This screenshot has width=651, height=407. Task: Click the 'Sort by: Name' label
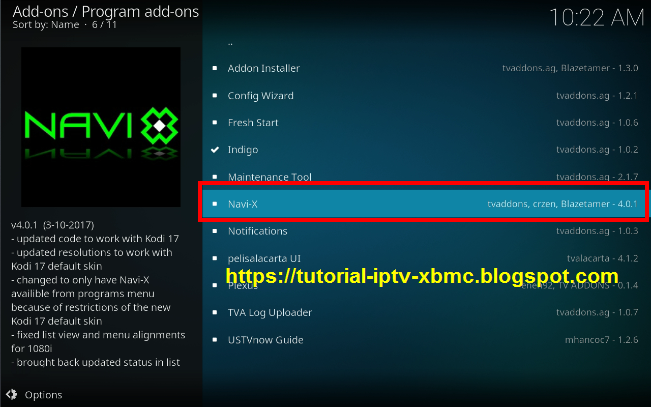point(46,25)
